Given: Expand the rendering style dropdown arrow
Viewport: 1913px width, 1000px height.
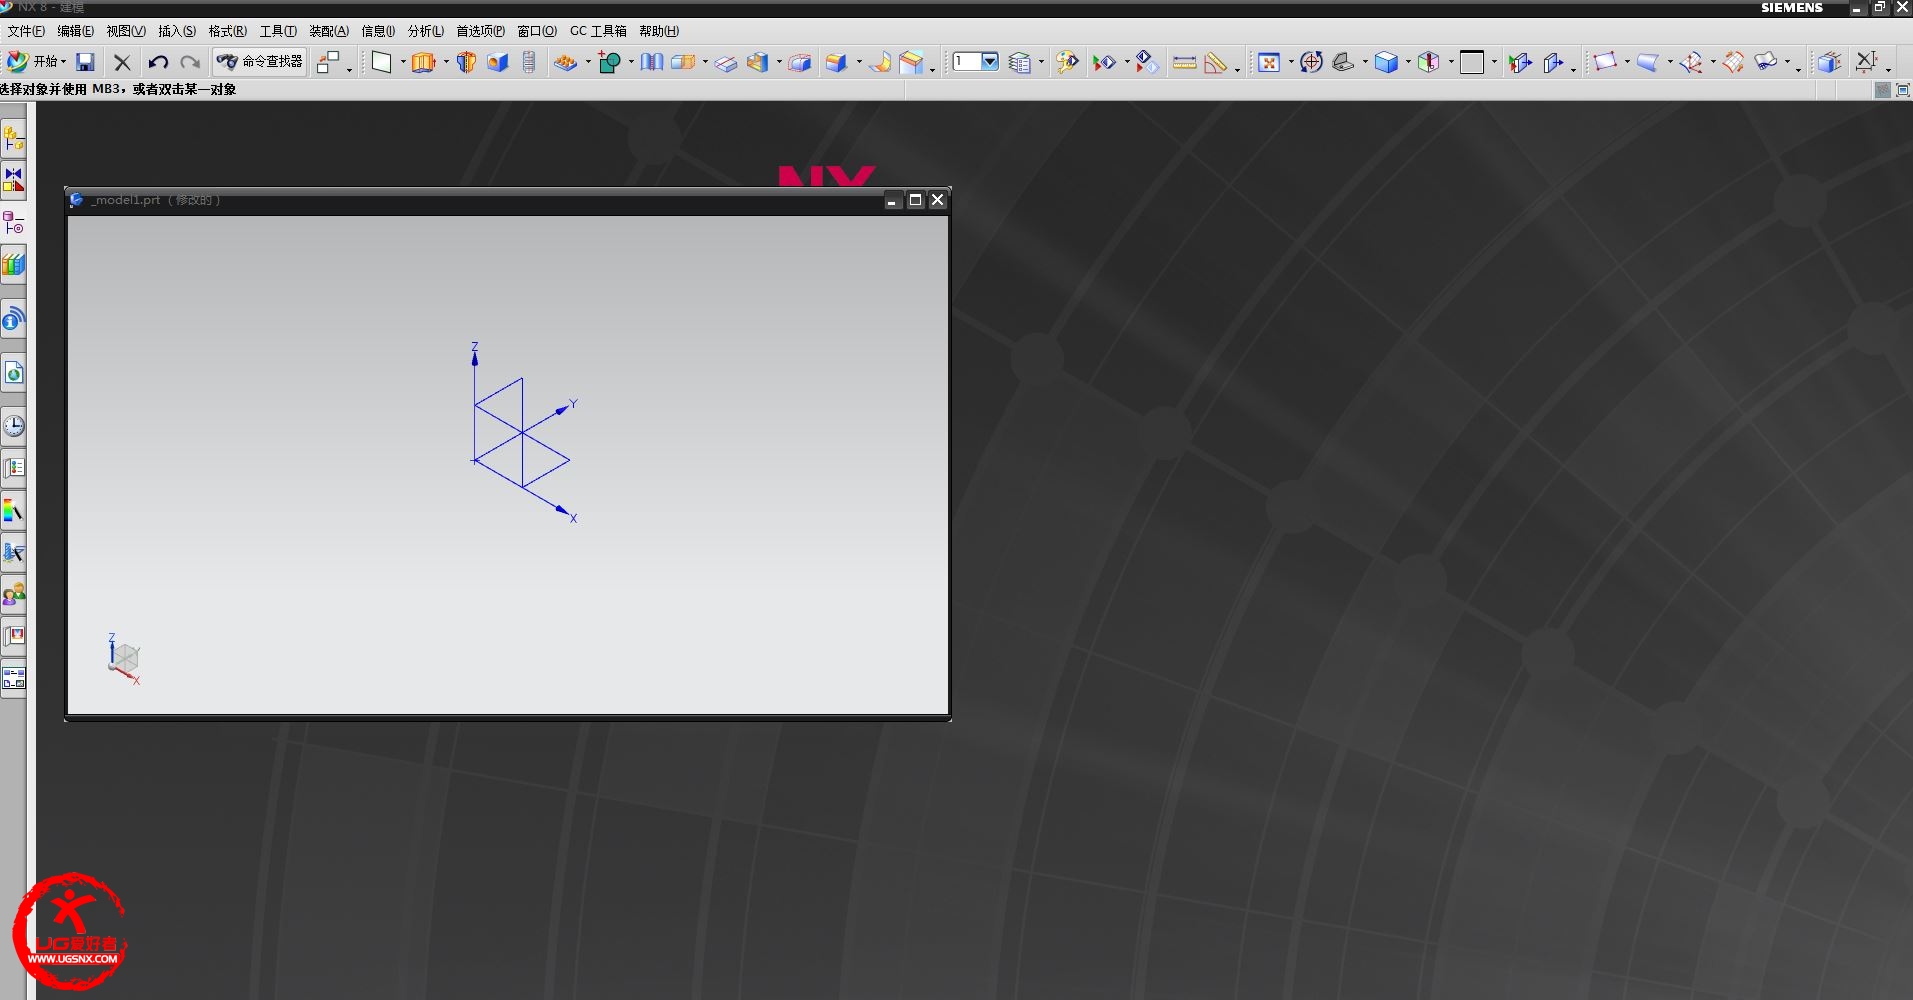Looking at the screenshot, I should point(1408,63).
